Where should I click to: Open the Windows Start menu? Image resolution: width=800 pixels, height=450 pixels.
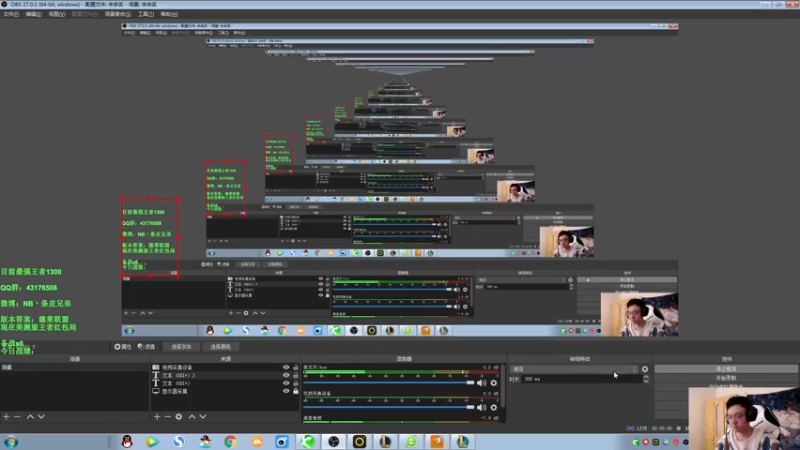click(11, 441)
